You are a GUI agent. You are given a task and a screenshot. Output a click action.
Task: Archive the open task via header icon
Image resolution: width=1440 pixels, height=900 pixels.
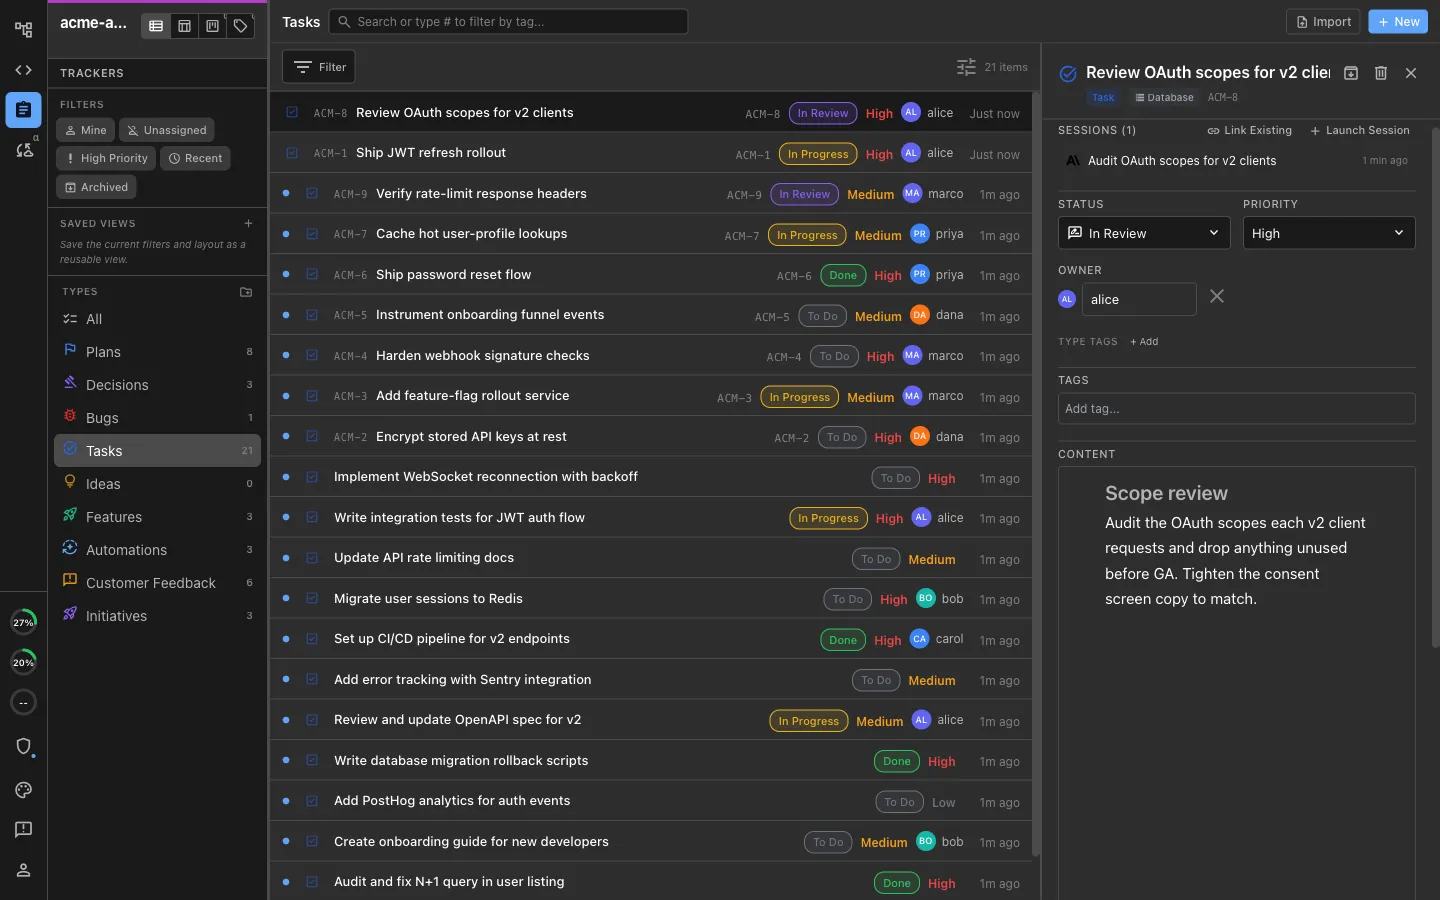(x=1351, y=73)
